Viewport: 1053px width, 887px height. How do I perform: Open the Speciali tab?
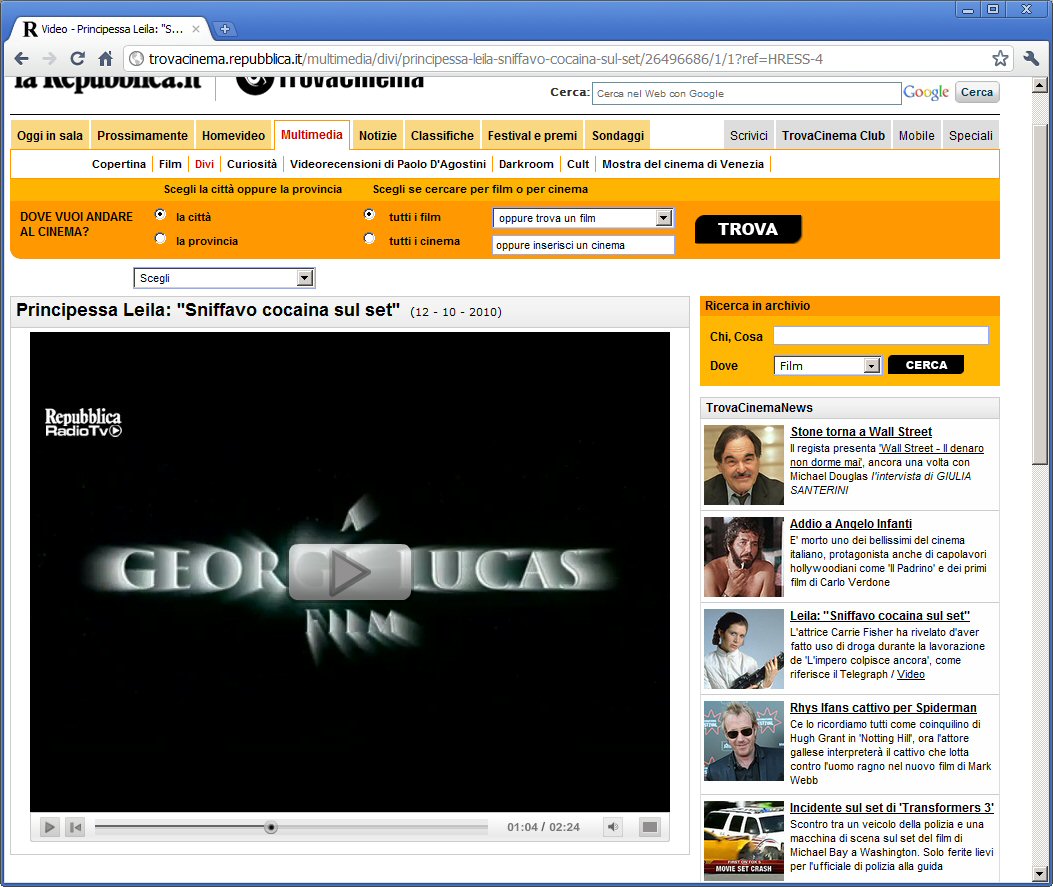point(970,136)
